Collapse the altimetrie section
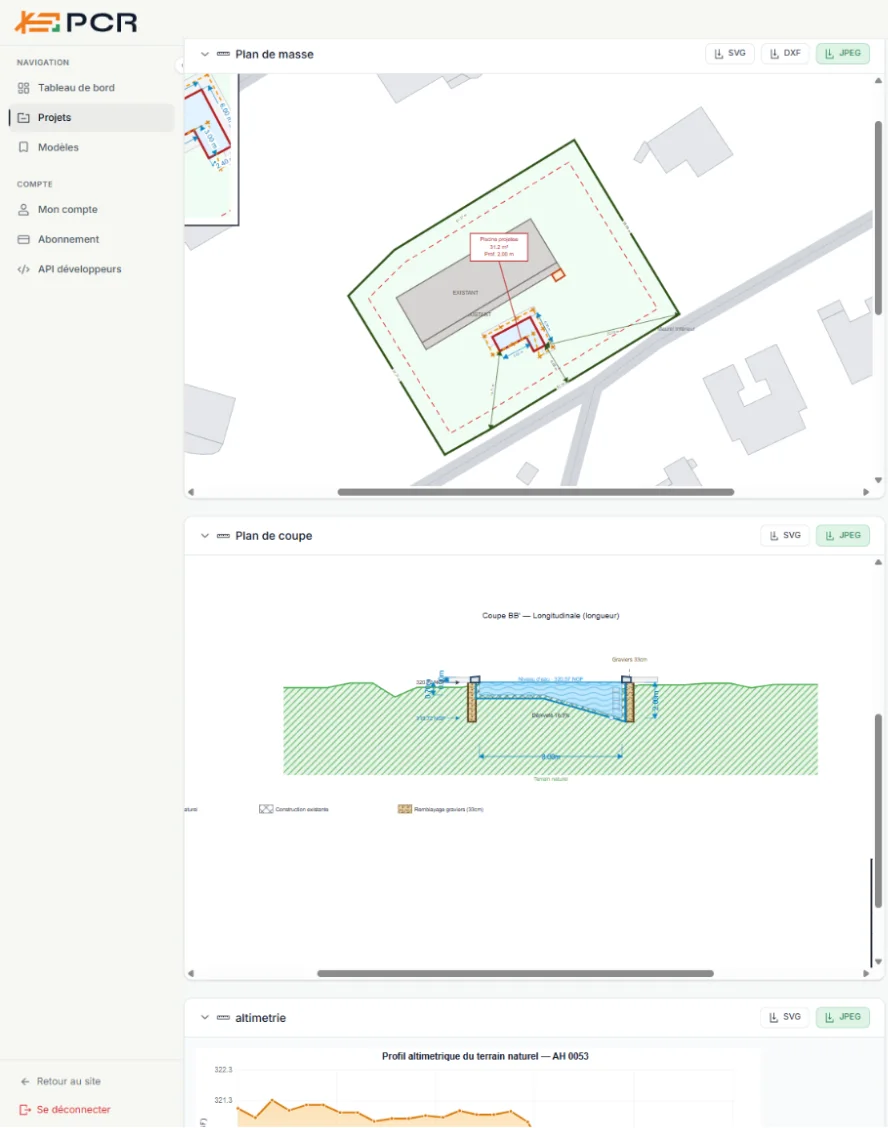Image resolution: width=888 pixels, height=1128 pixels. tap(204, 1017)
